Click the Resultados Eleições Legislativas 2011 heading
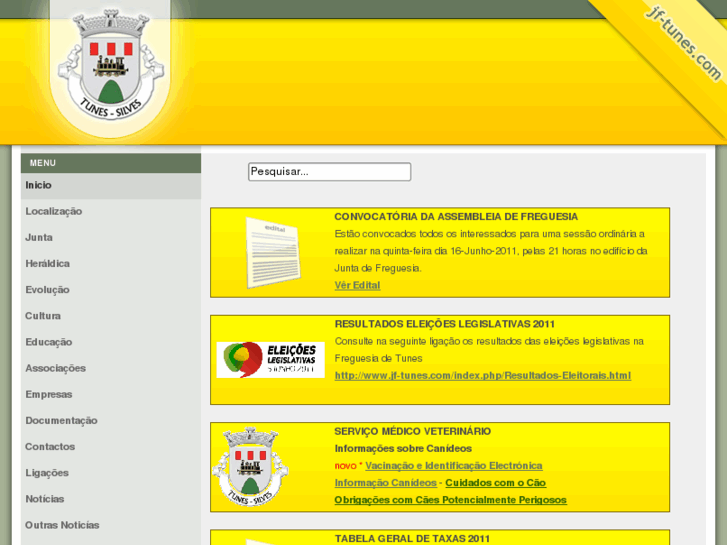 [x=445, y=324]
